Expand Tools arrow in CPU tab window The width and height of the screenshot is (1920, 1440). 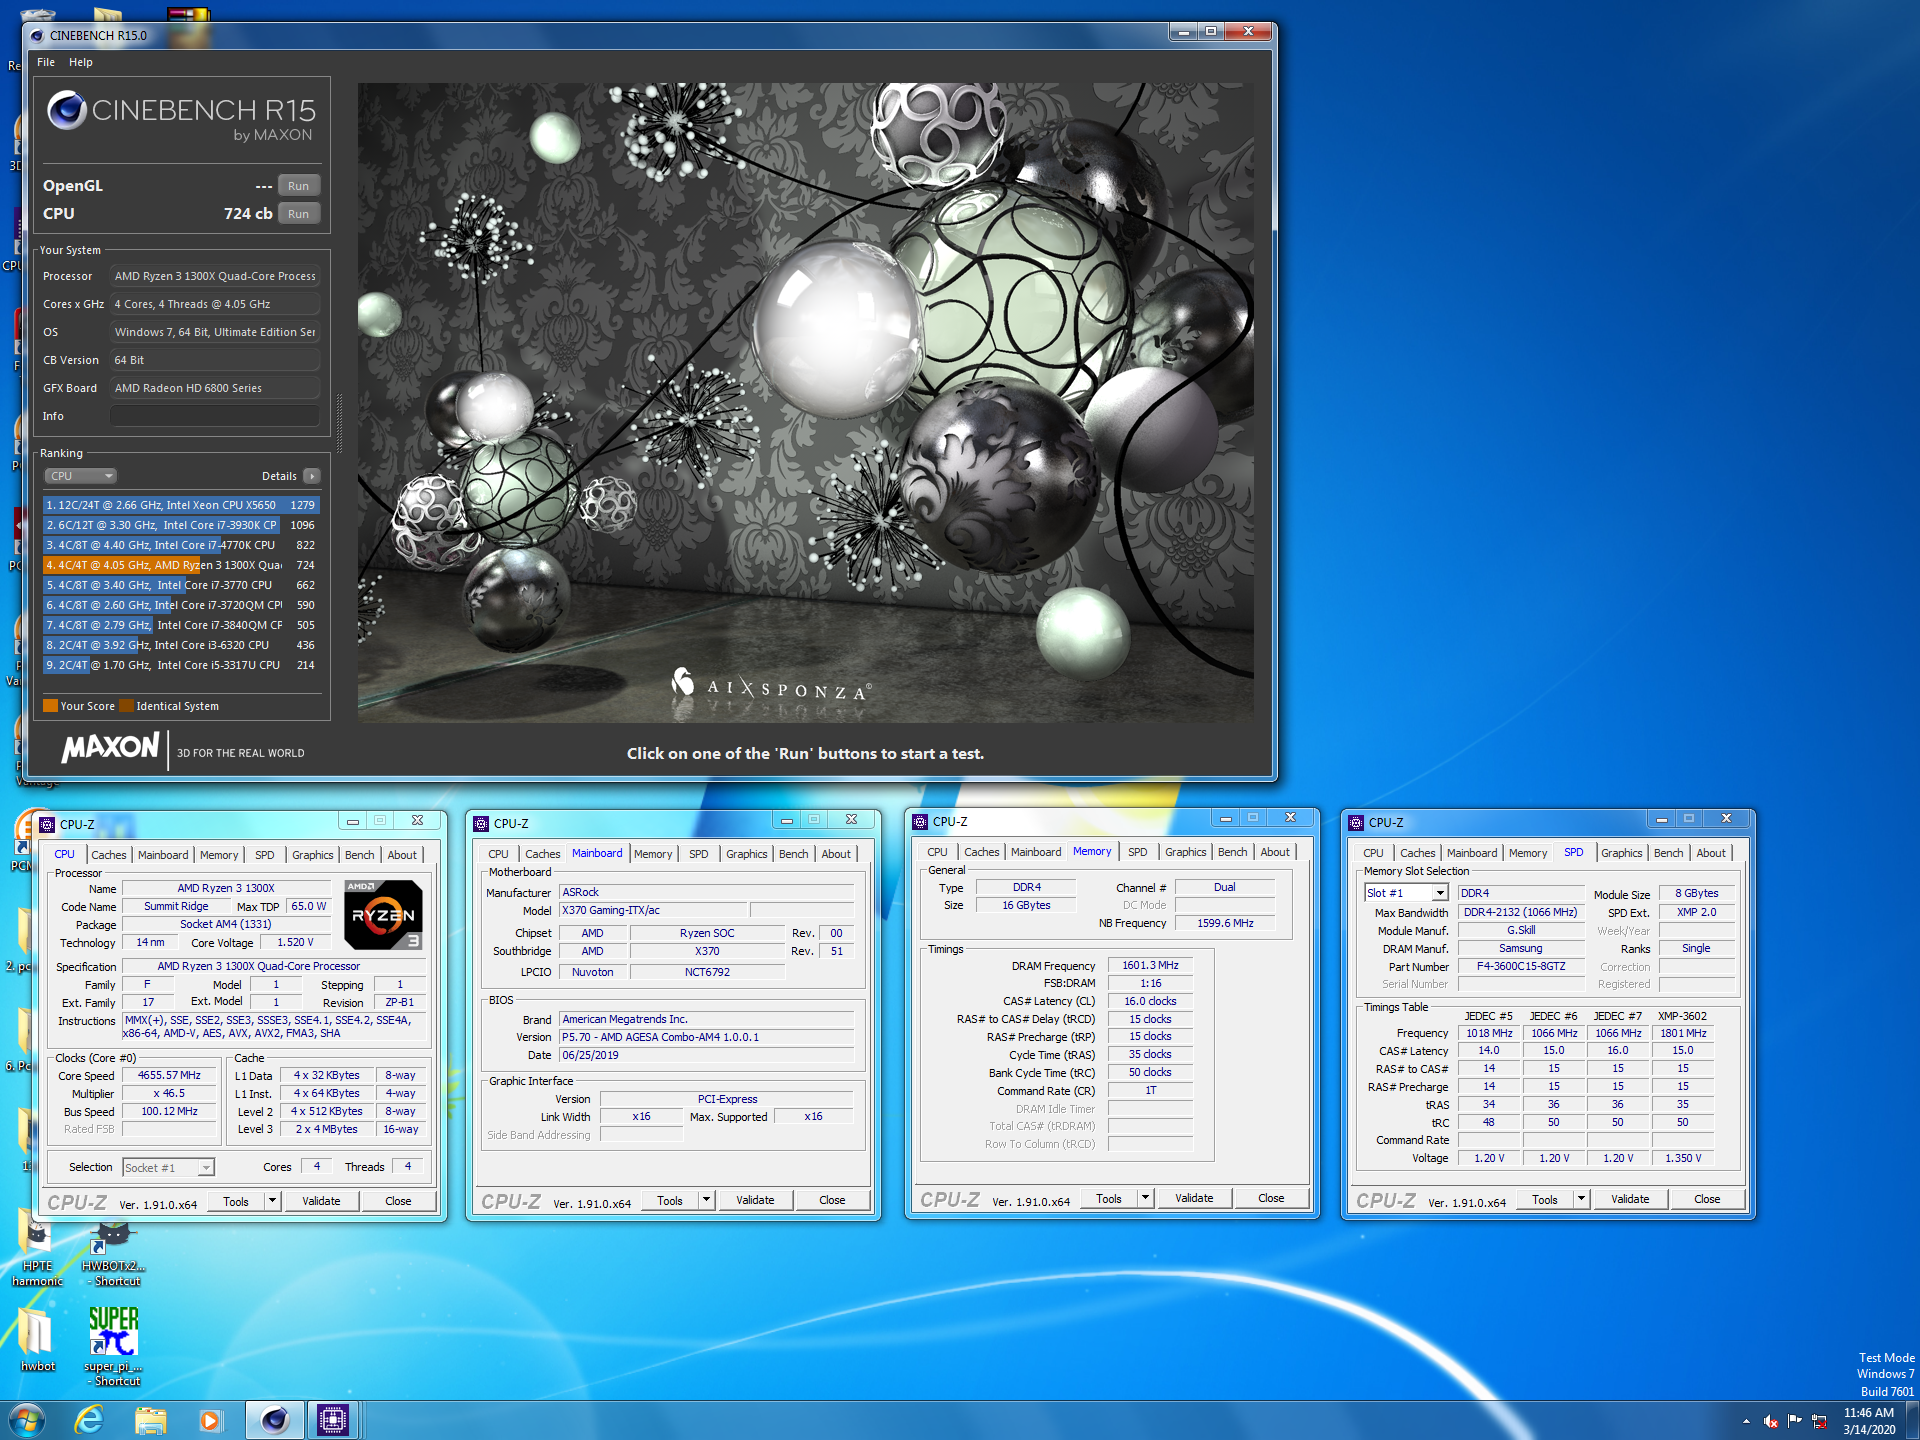pos(272,1201)
